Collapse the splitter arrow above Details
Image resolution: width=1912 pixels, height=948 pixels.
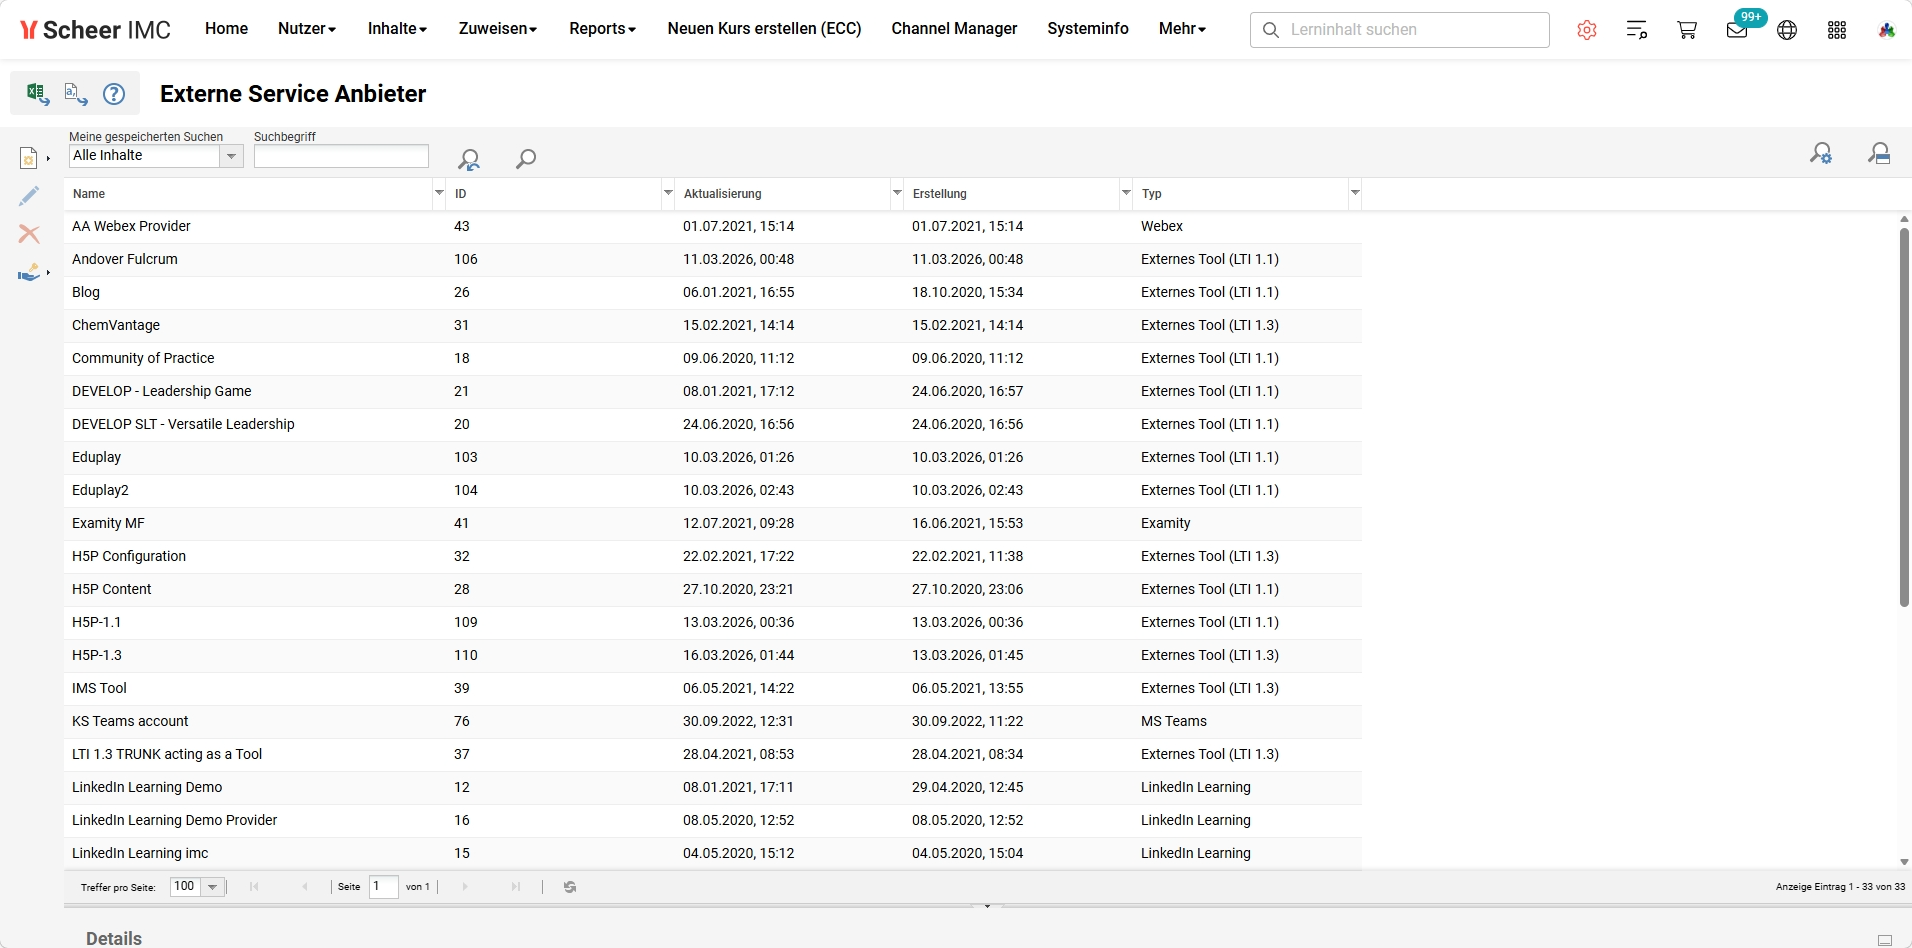pyautogui.click(x=987, y=906)
